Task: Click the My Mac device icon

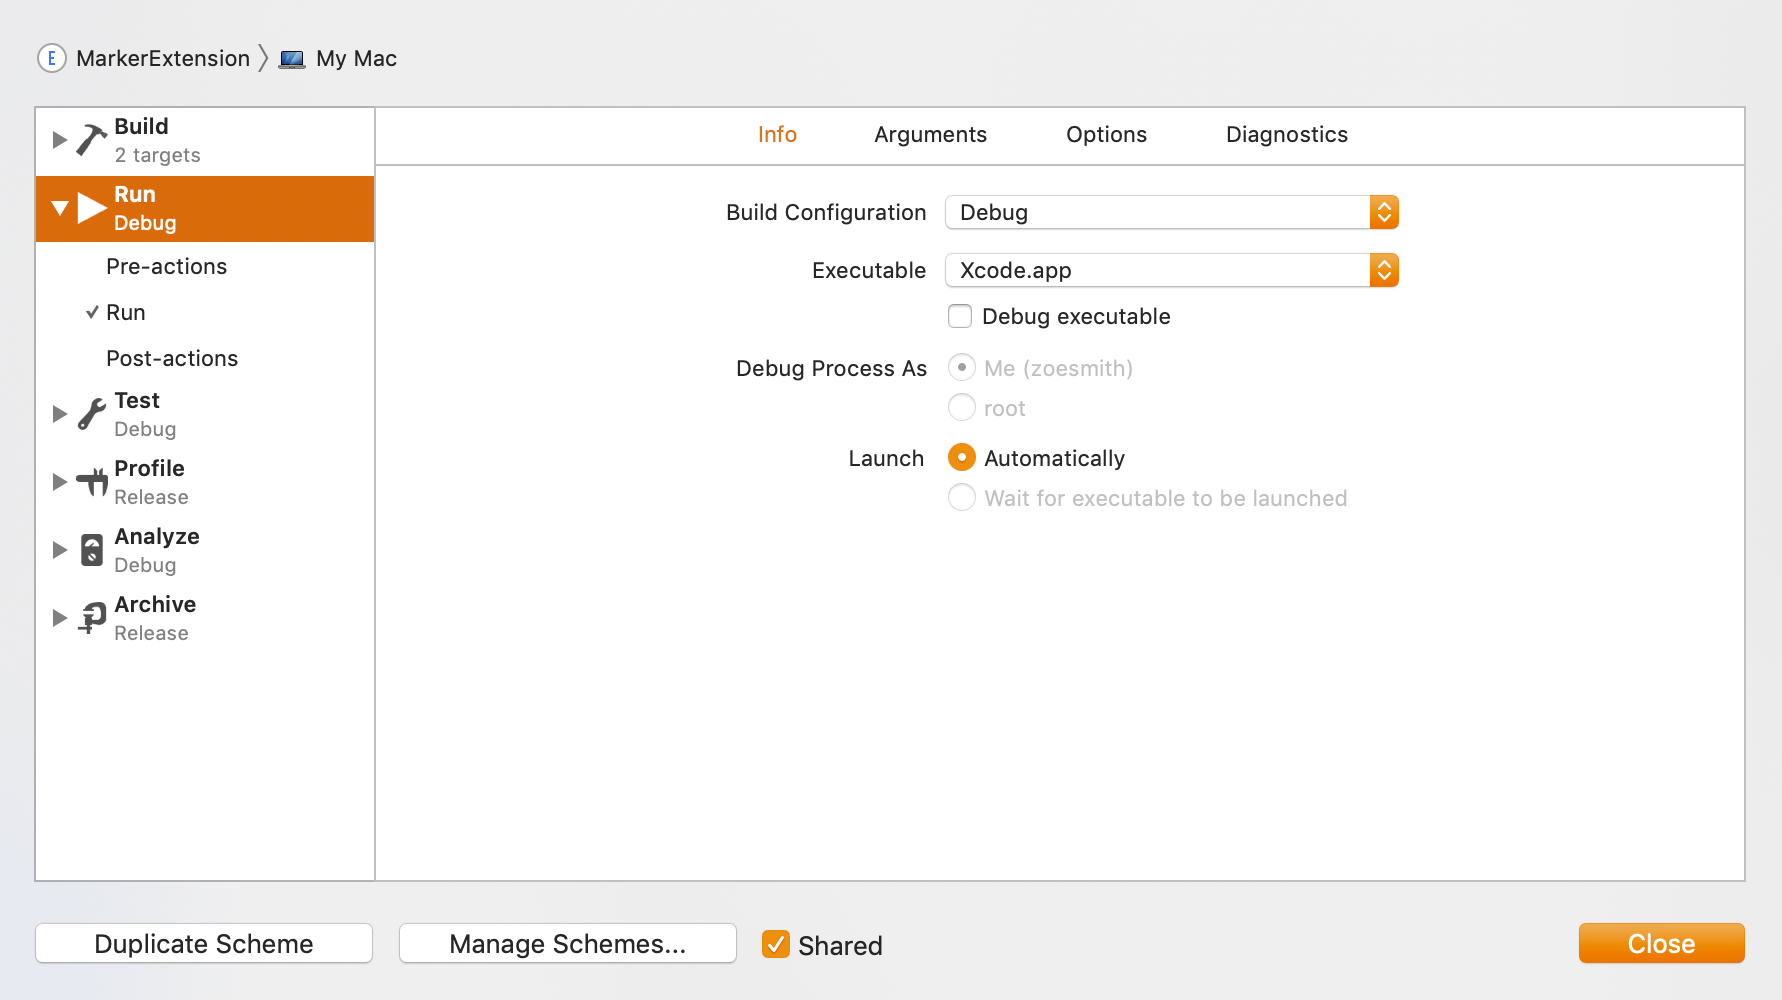Action: [291, 58]
